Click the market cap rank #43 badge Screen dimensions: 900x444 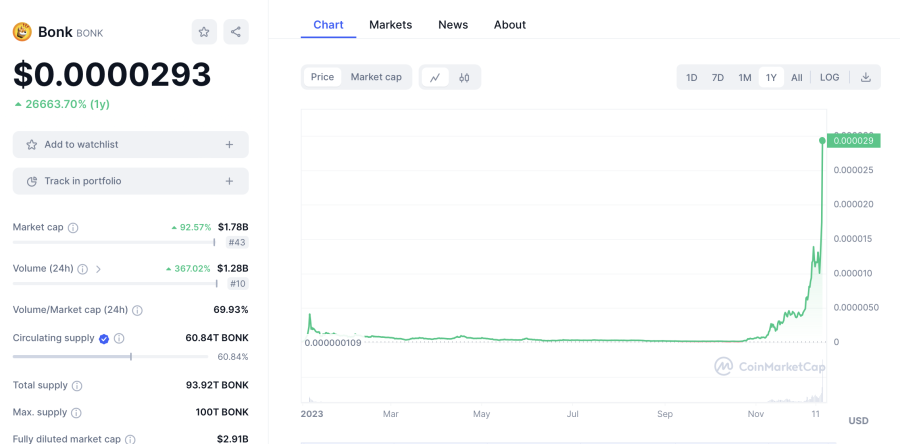pyautogui.click(x=237, y=243)
